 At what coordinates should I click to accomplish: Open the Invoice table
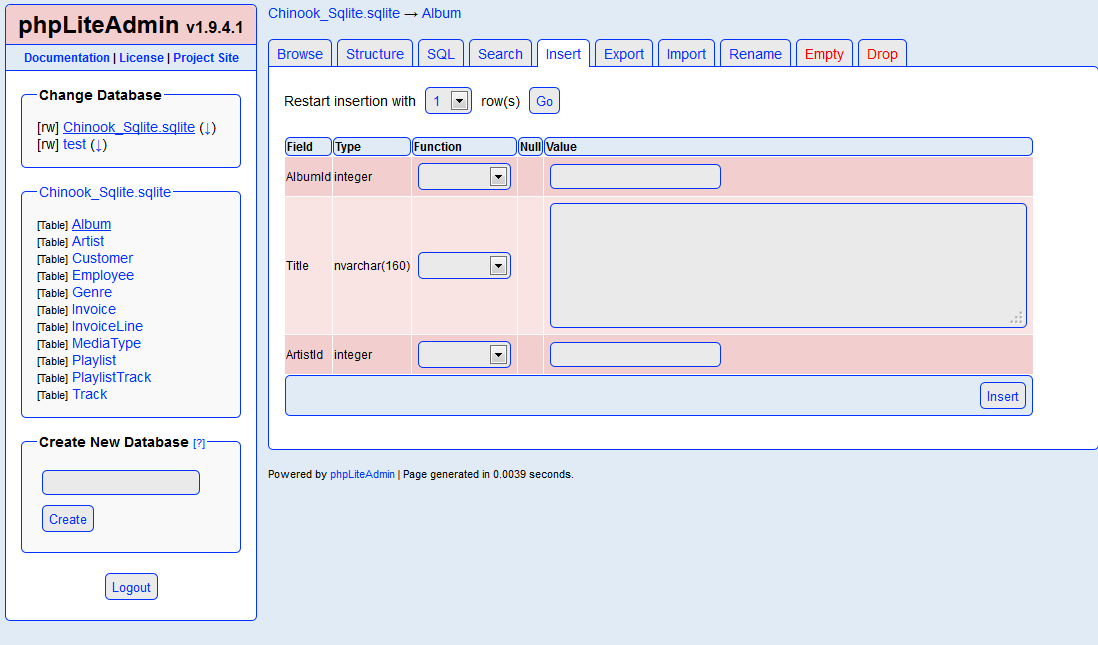(94, 309)
